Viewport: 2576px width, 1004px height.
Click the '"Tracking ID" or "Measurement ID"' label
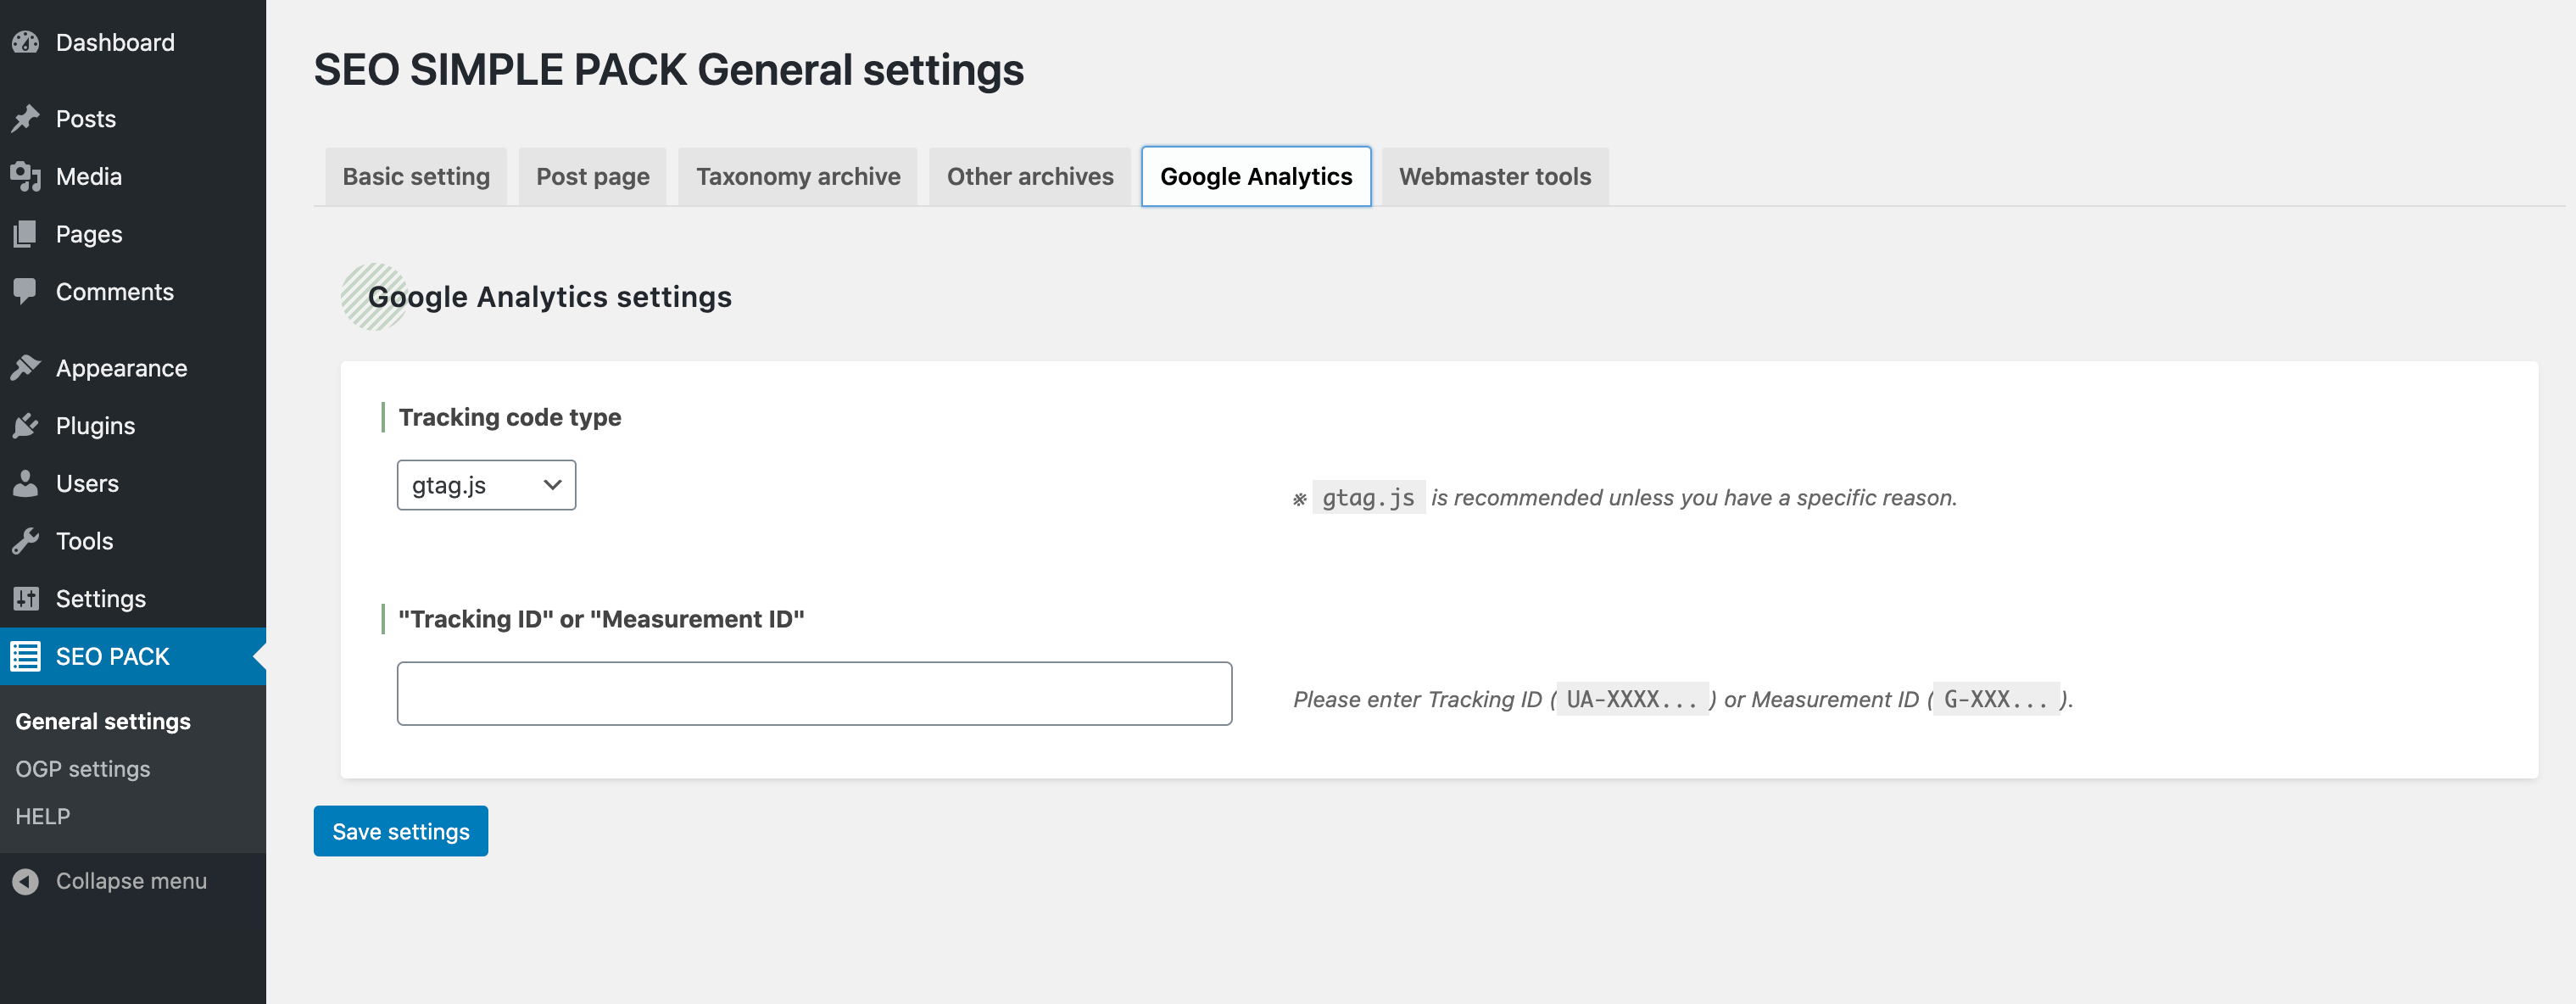[601, 619]
